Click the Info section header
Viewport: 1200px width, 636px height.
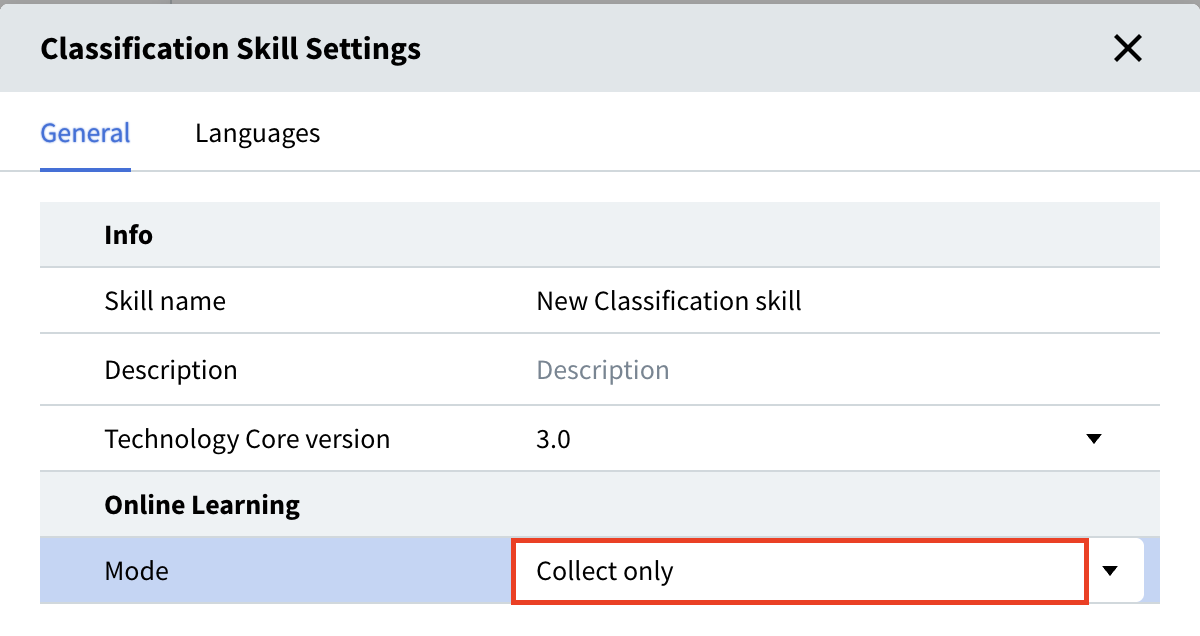(129, 235)
